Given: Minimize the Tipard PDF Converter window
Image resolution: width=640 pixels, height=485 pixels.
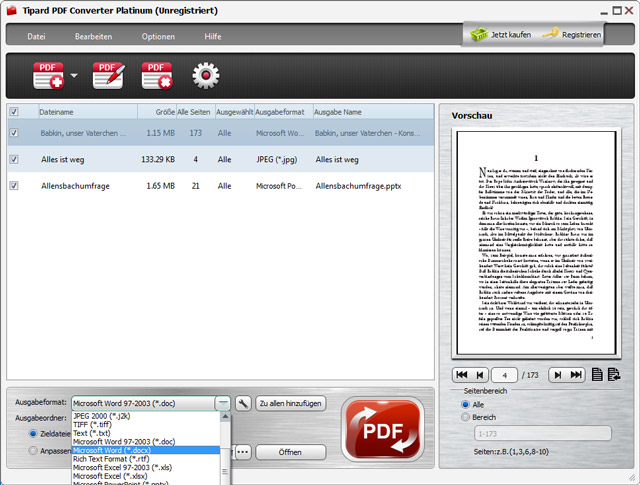Looking at the screenshot, I should point(604,12).
